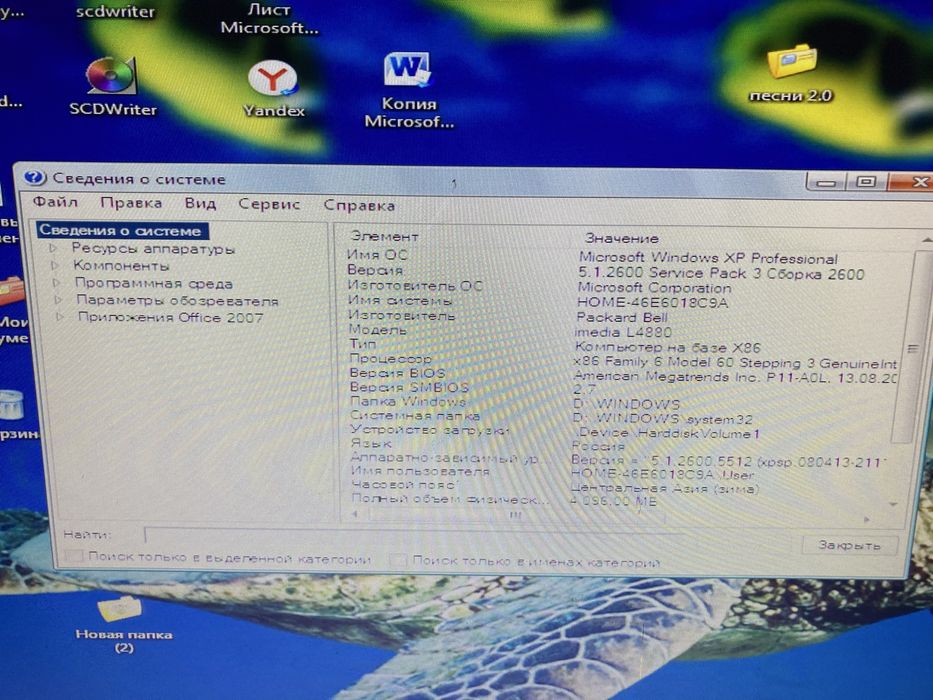Image resolution: width=933 pixels, height=700 pixels.
Task: Tick Поиск только в именах категорий checkbox
Action: click(x=397, y=560)
